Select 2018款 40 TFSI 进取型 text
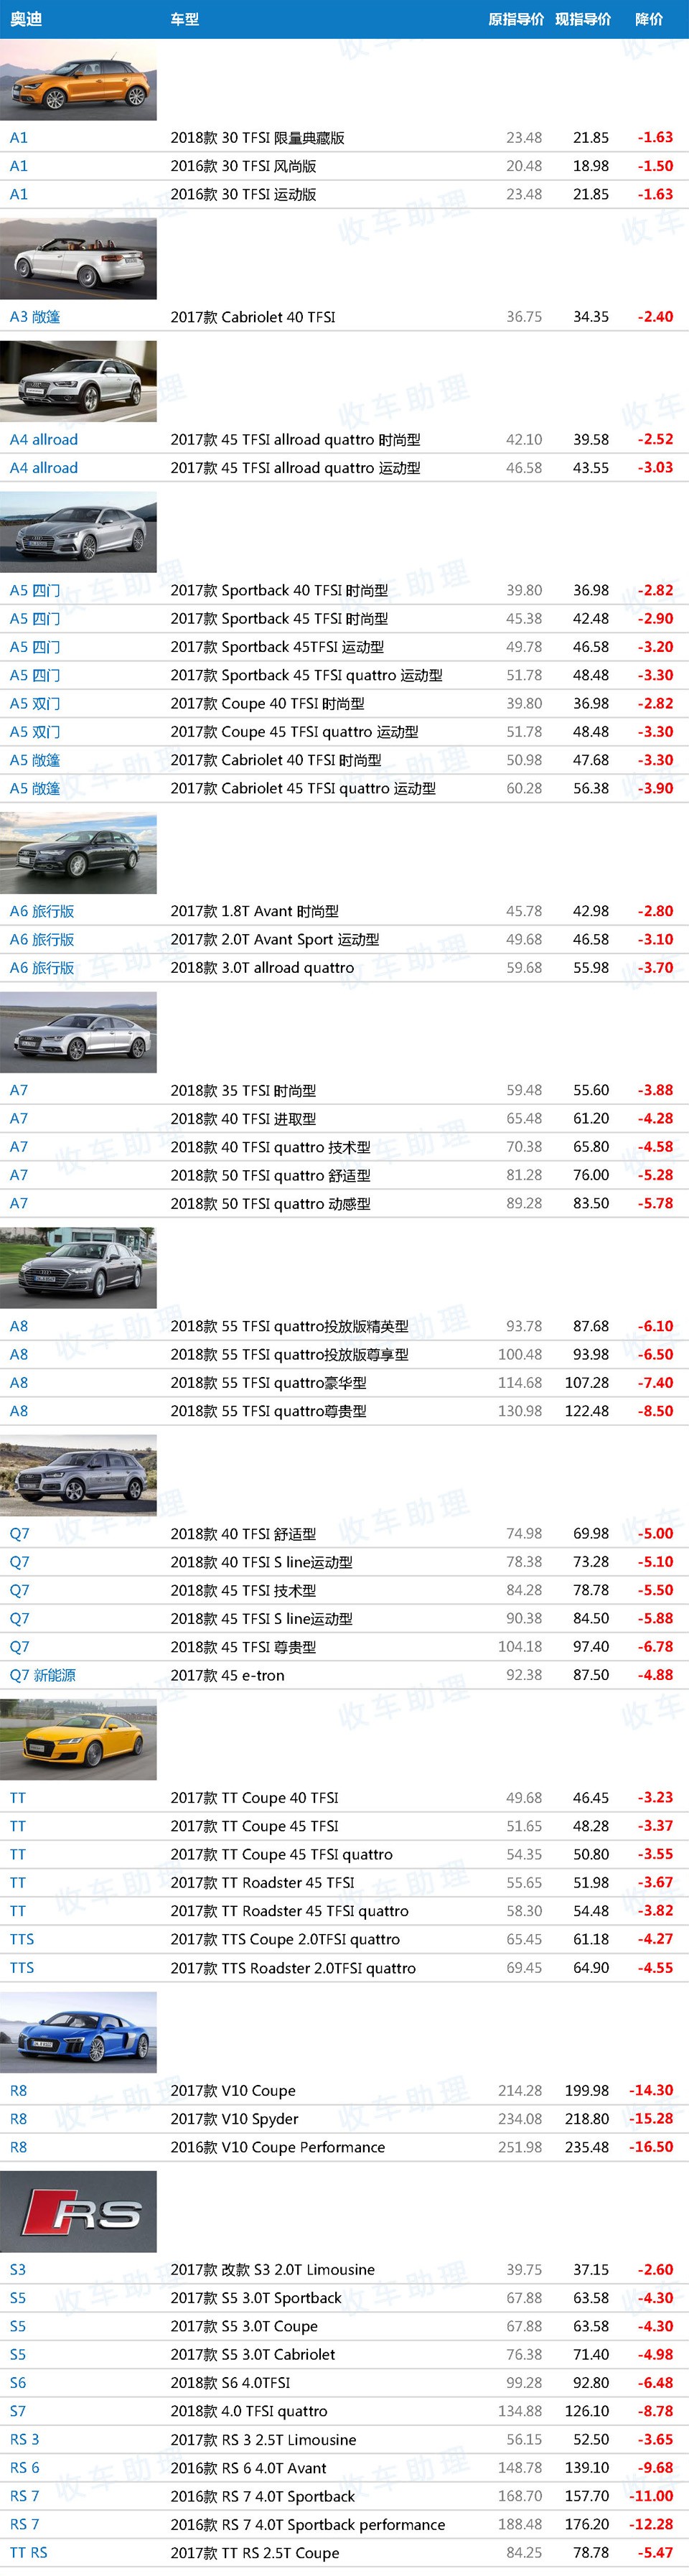This screenshot has width=689, height=2576. [243, 1119]
